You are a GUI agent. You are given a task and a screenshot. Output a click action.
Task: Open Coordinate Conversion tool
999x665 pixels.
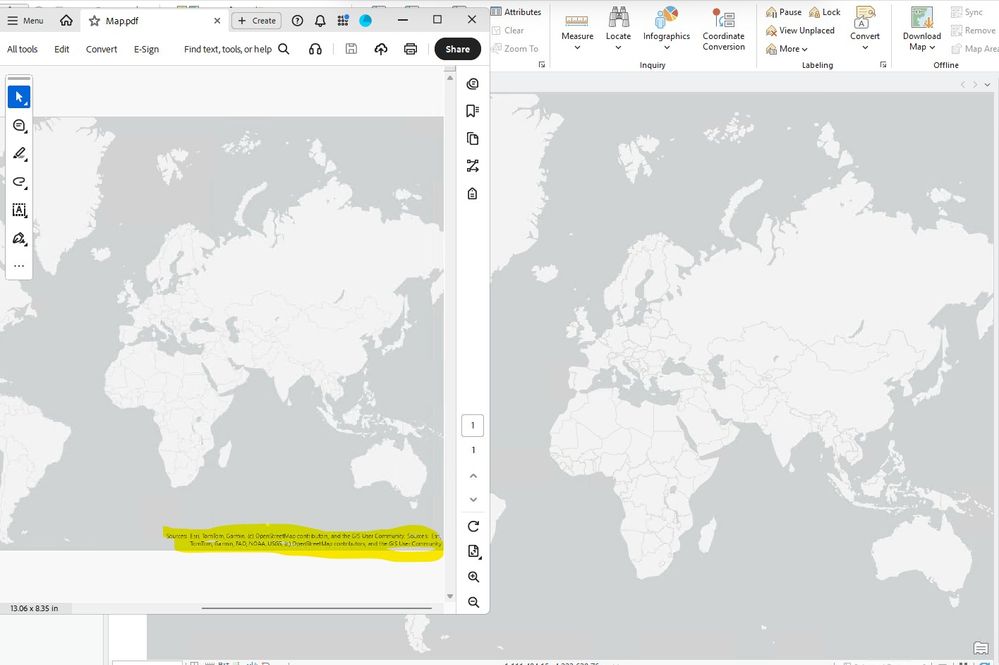[724, 29]
